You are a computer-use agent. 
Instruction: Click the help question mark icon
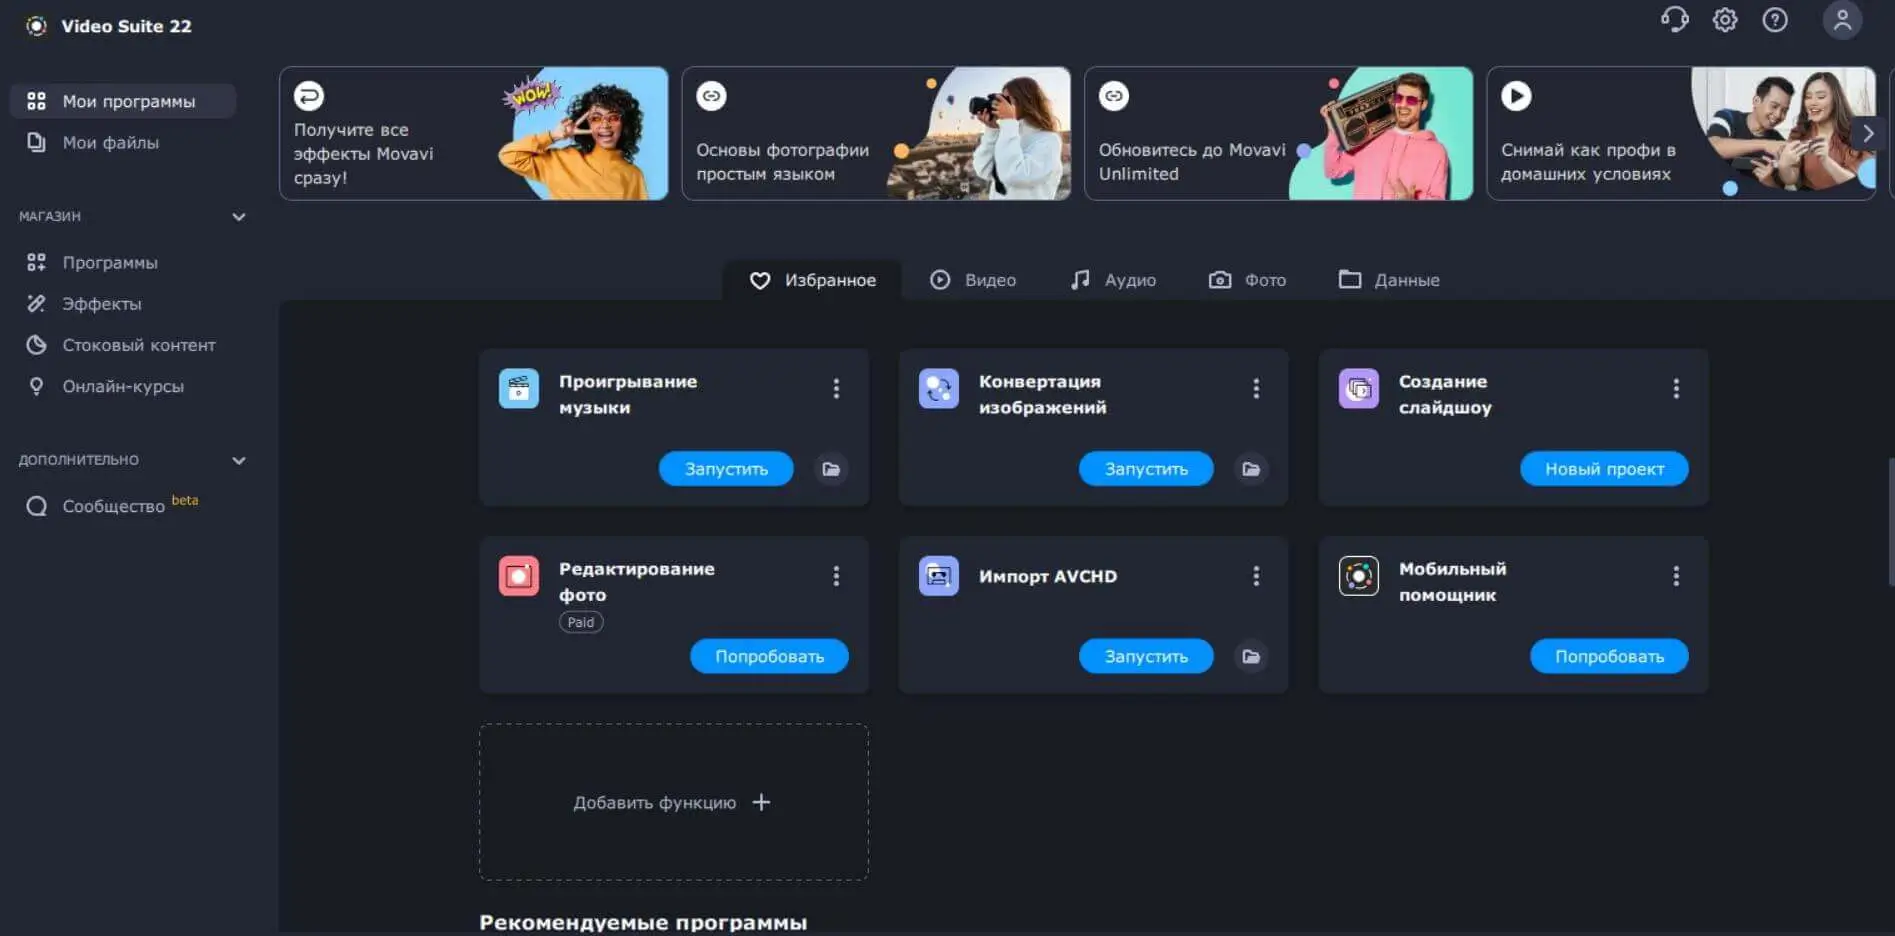[x=1775, y=20]
